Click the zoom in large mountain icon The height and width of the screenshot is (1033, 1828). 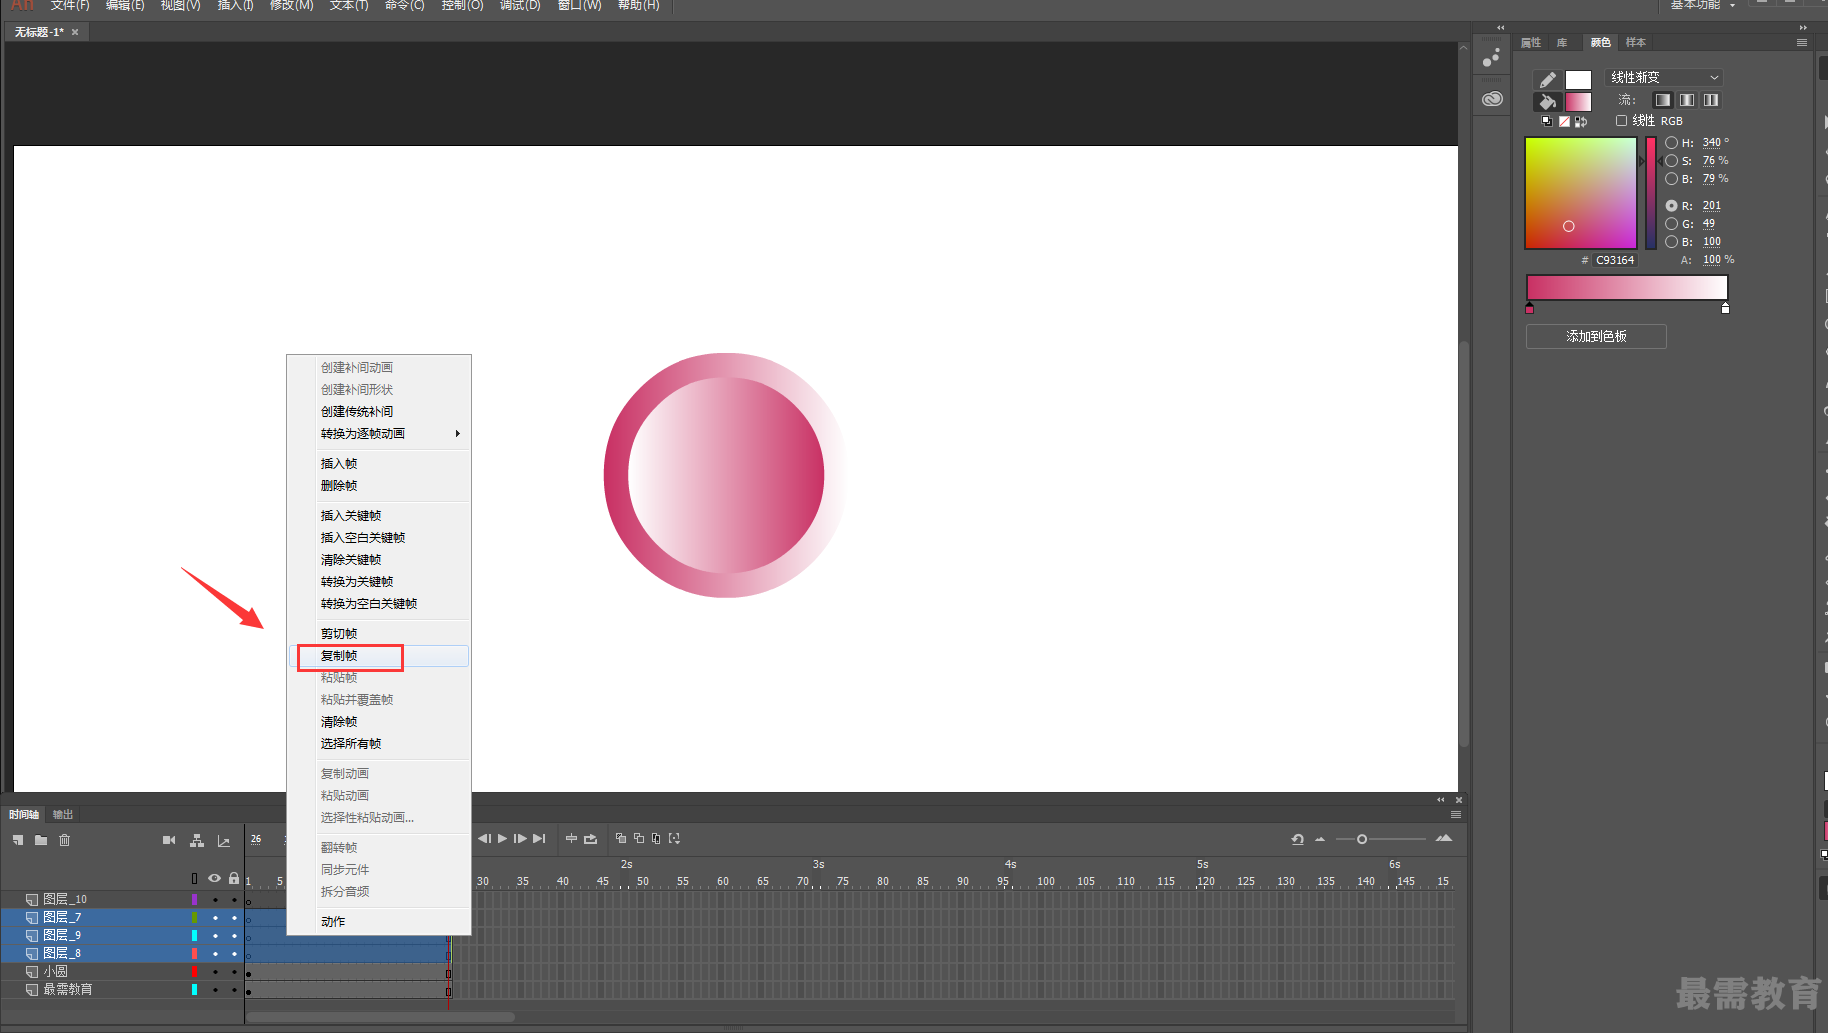[x=1444, y=838]
